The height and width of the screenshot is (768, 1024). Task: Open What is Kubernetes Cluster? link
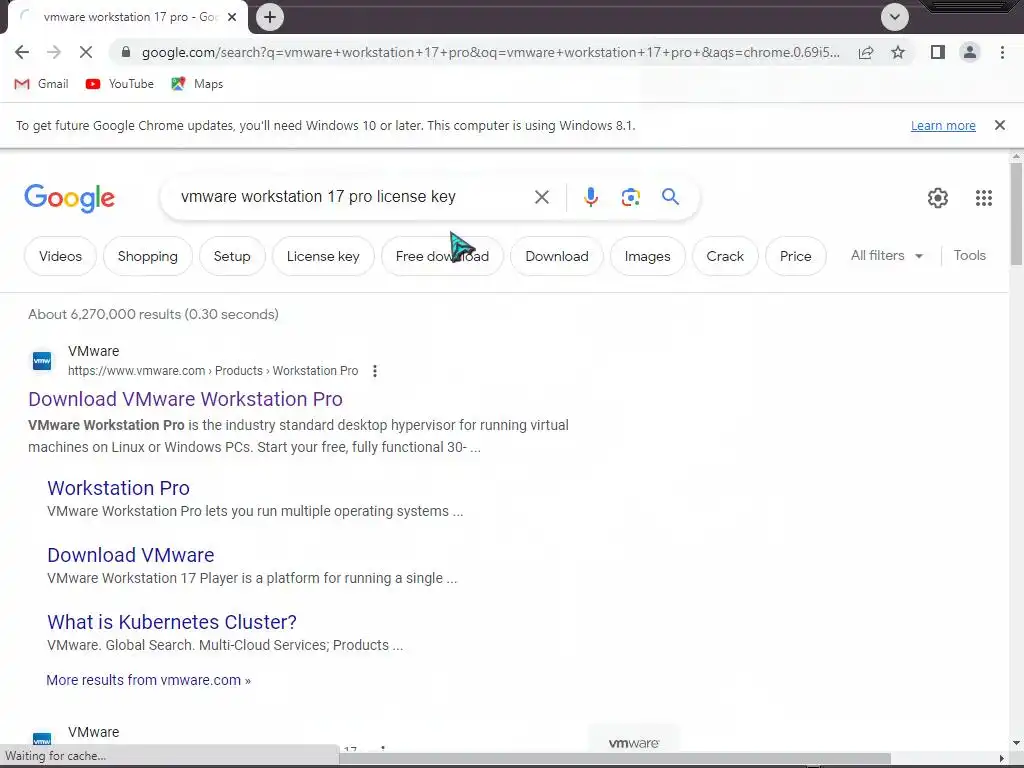(x=172, y=622)
